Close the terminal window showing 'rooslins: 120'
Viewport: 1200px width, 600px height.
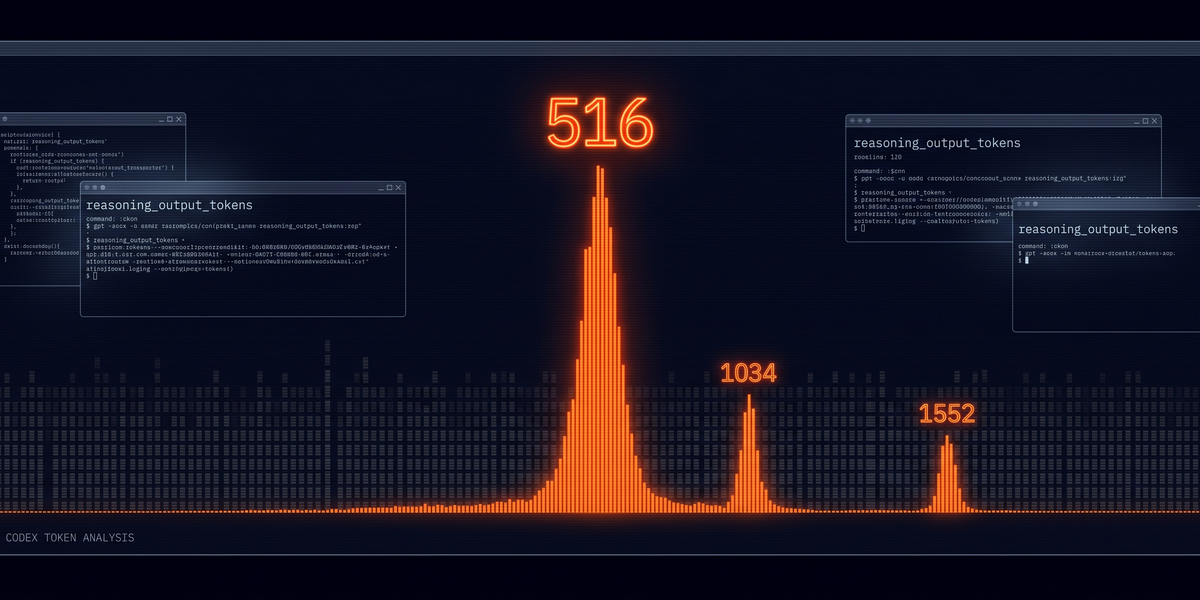tap(1155, 120)
